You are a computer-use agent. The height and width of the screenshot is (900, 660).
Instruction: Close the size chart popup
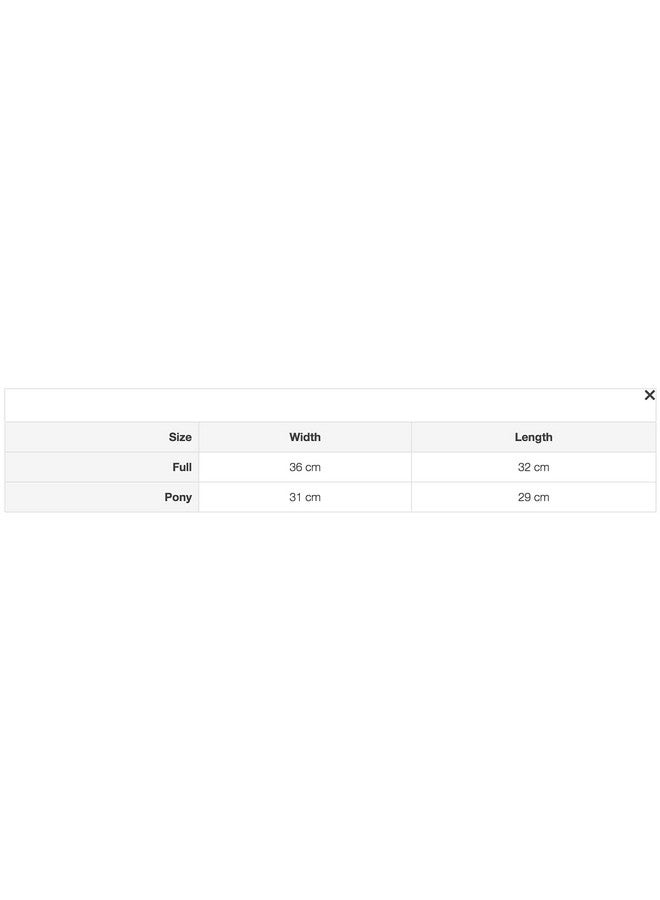pos(649,396)
